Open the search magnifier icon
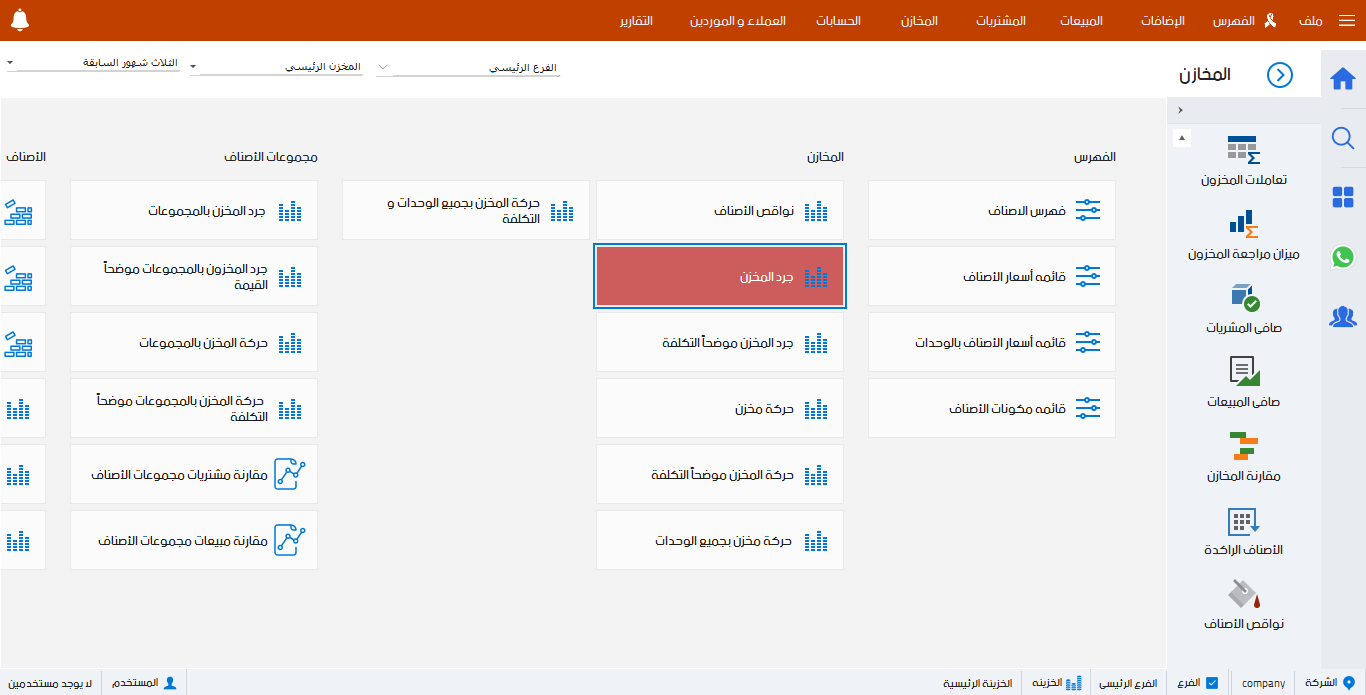The image size is (1366, 695). click(1343, 138)
